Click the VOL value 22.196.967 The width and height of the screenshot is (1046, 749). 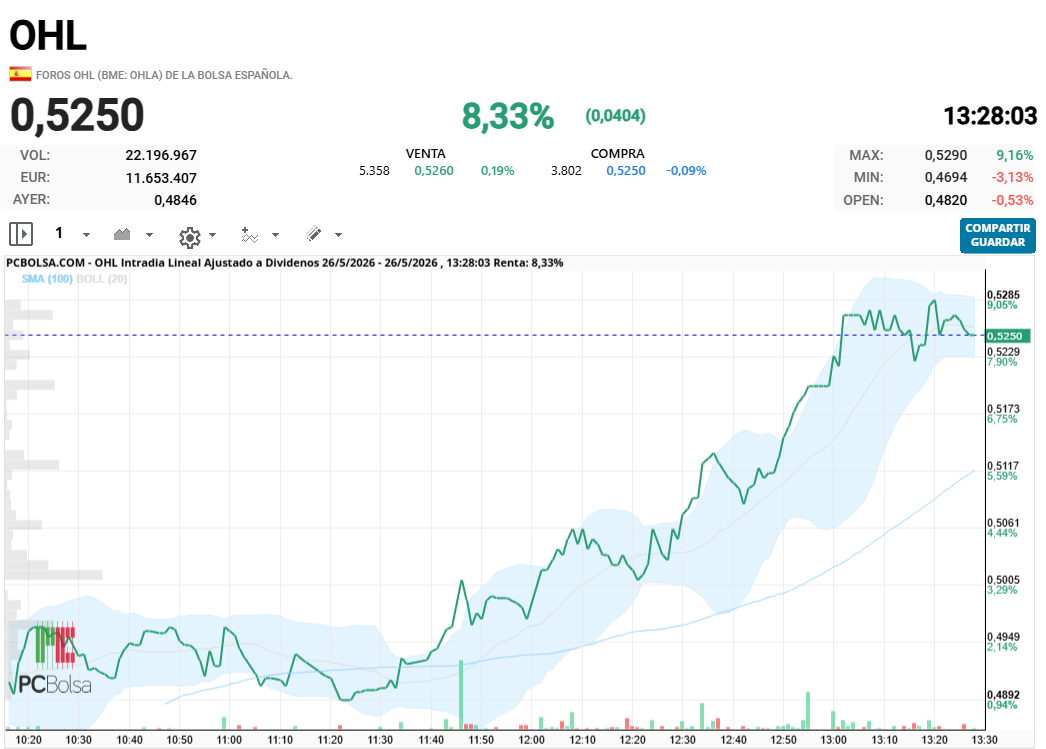(161, 155)
